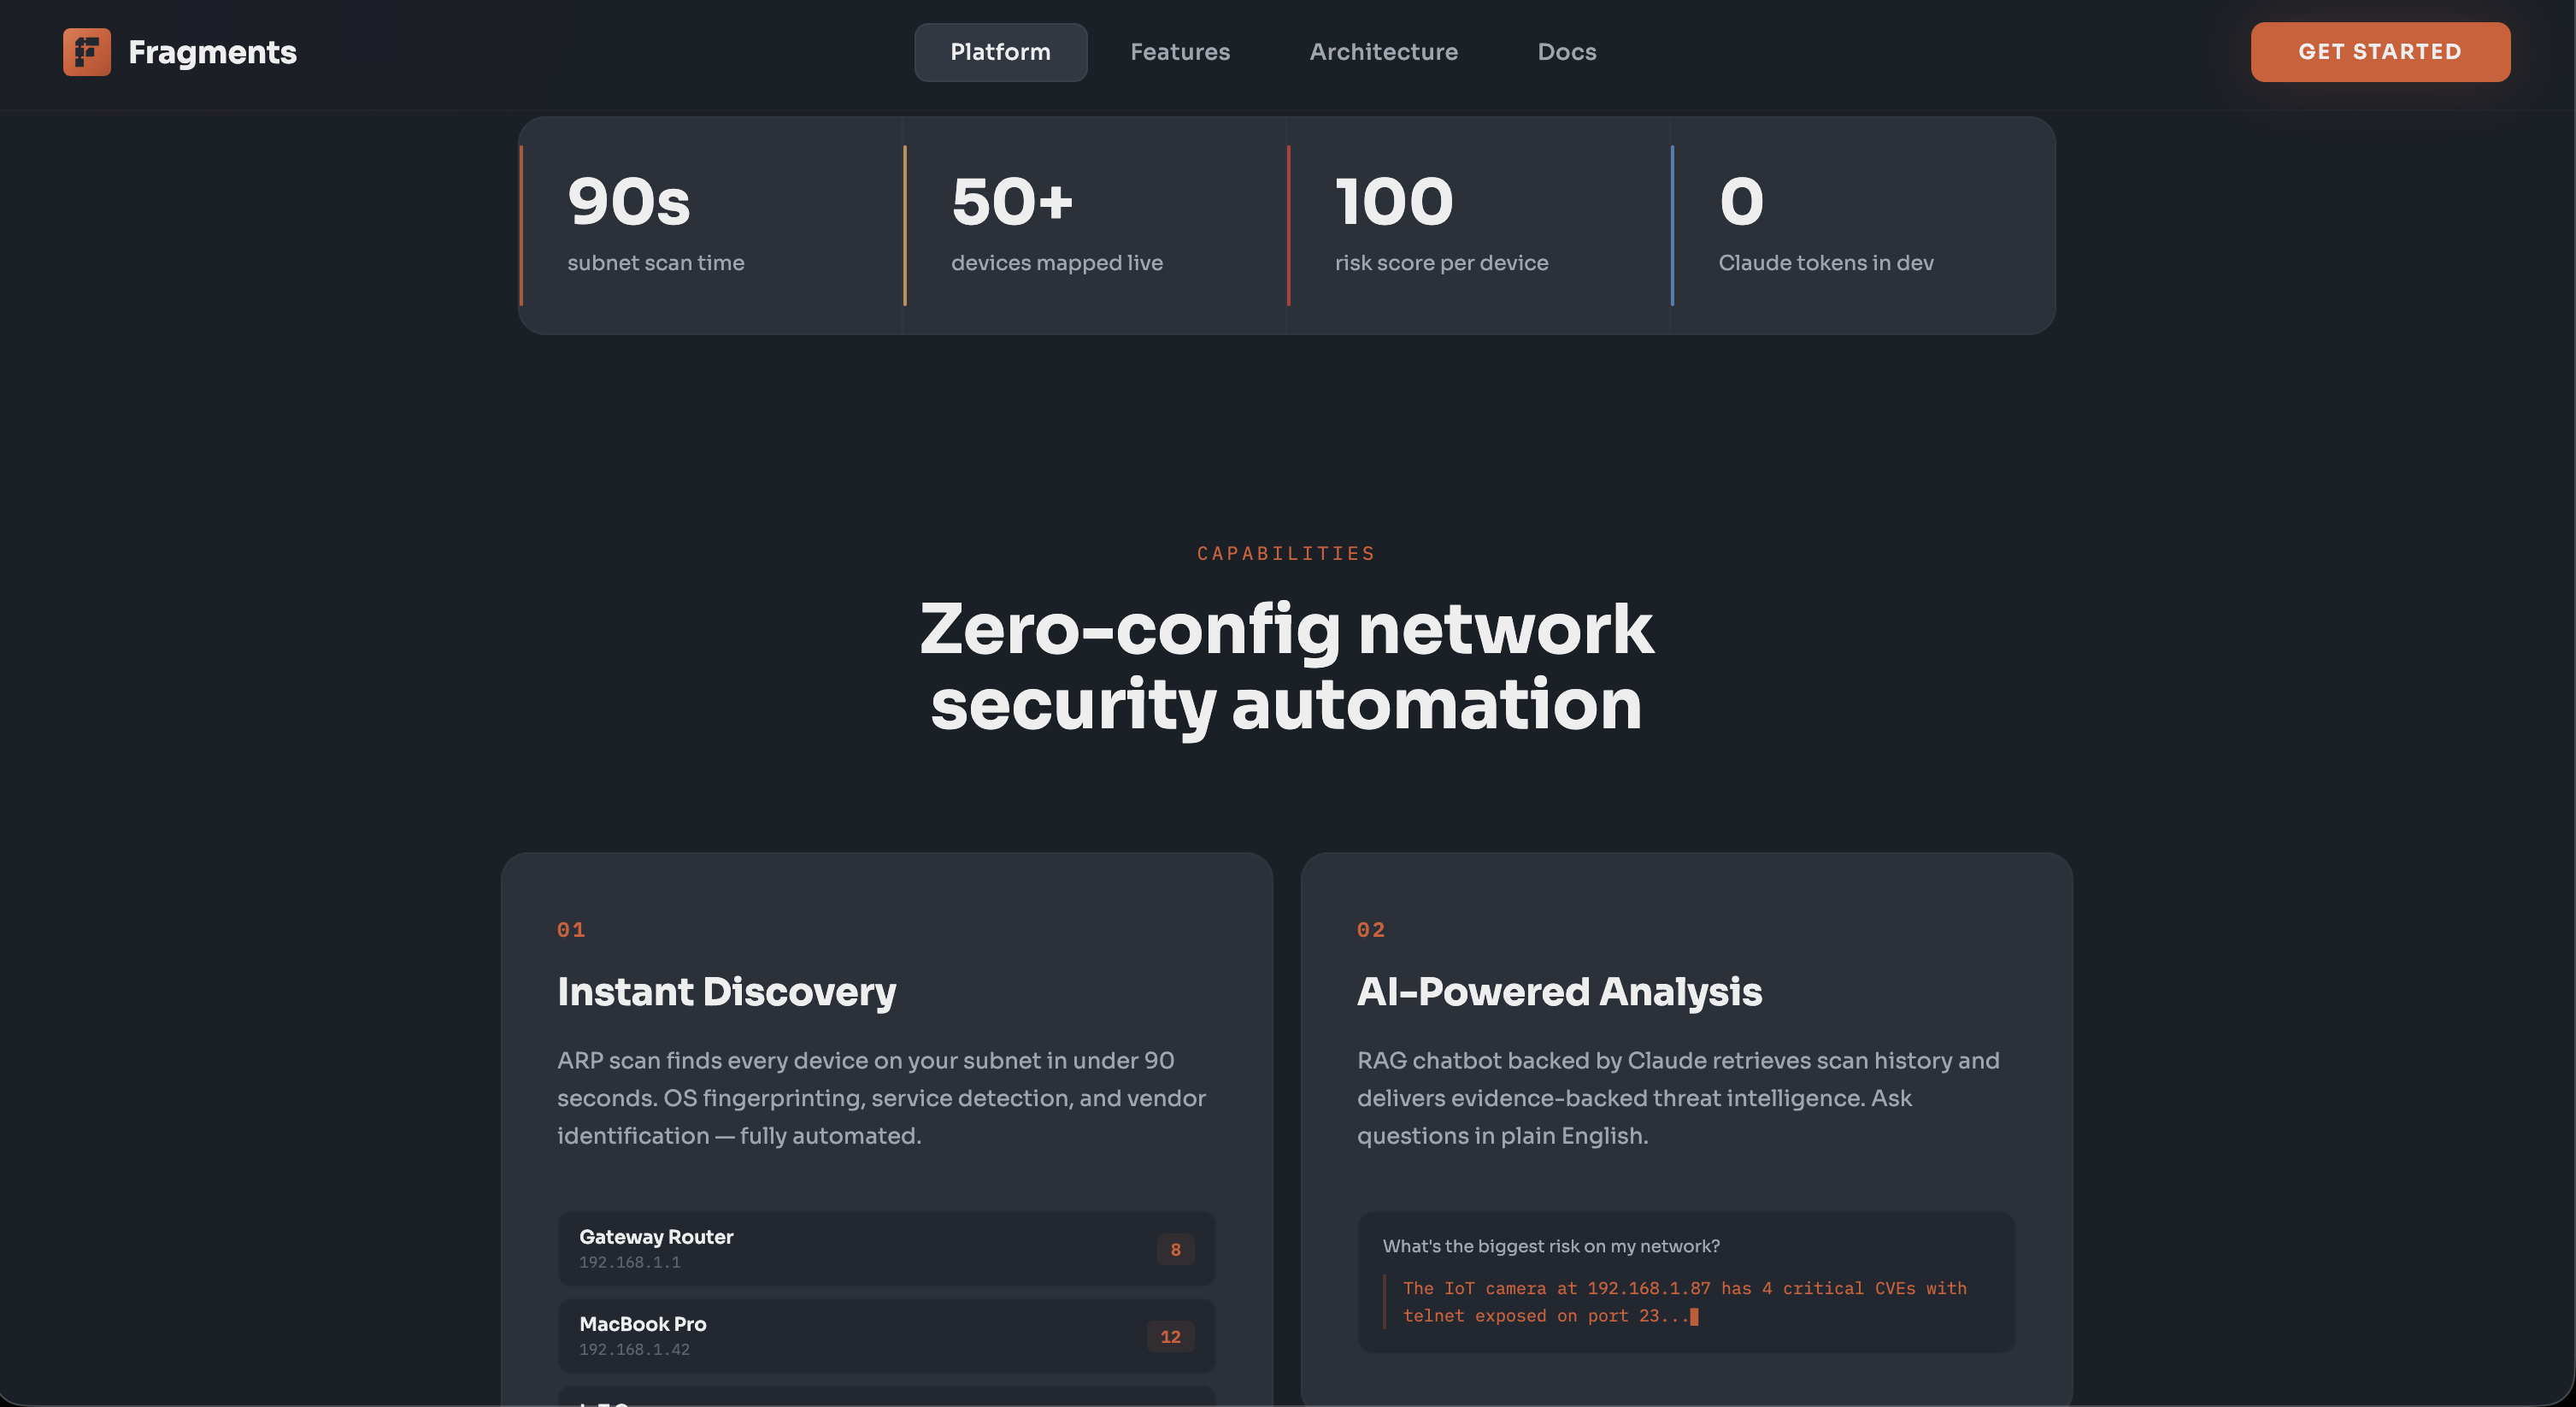Click the CAPABILITIES section label

tap(1286, 553)
